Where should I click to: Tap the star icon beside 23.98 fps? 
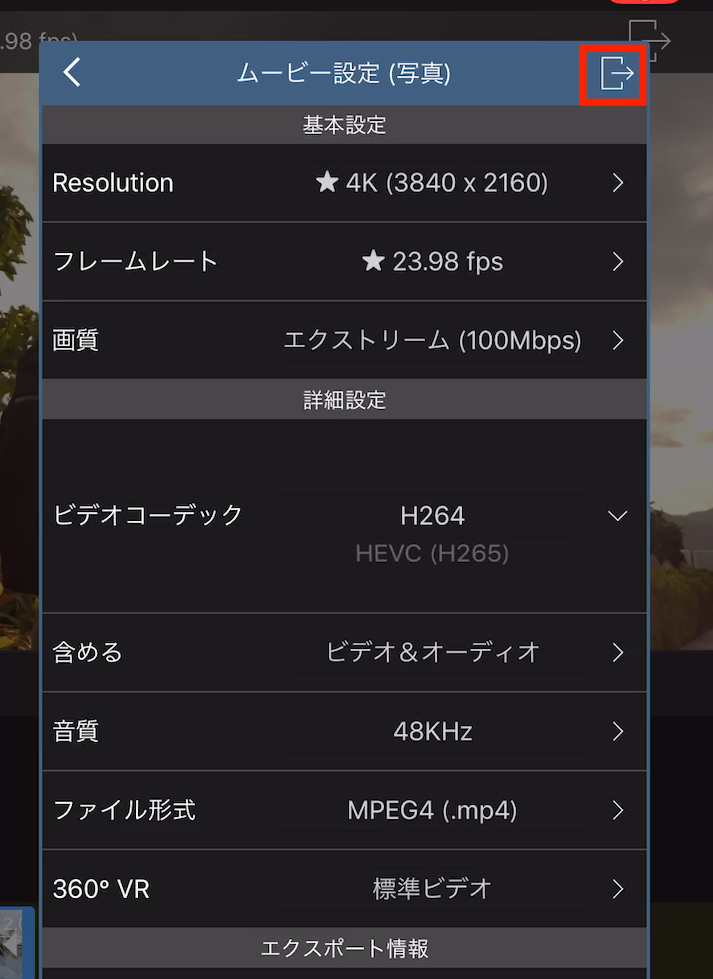[x=373, y=261]
